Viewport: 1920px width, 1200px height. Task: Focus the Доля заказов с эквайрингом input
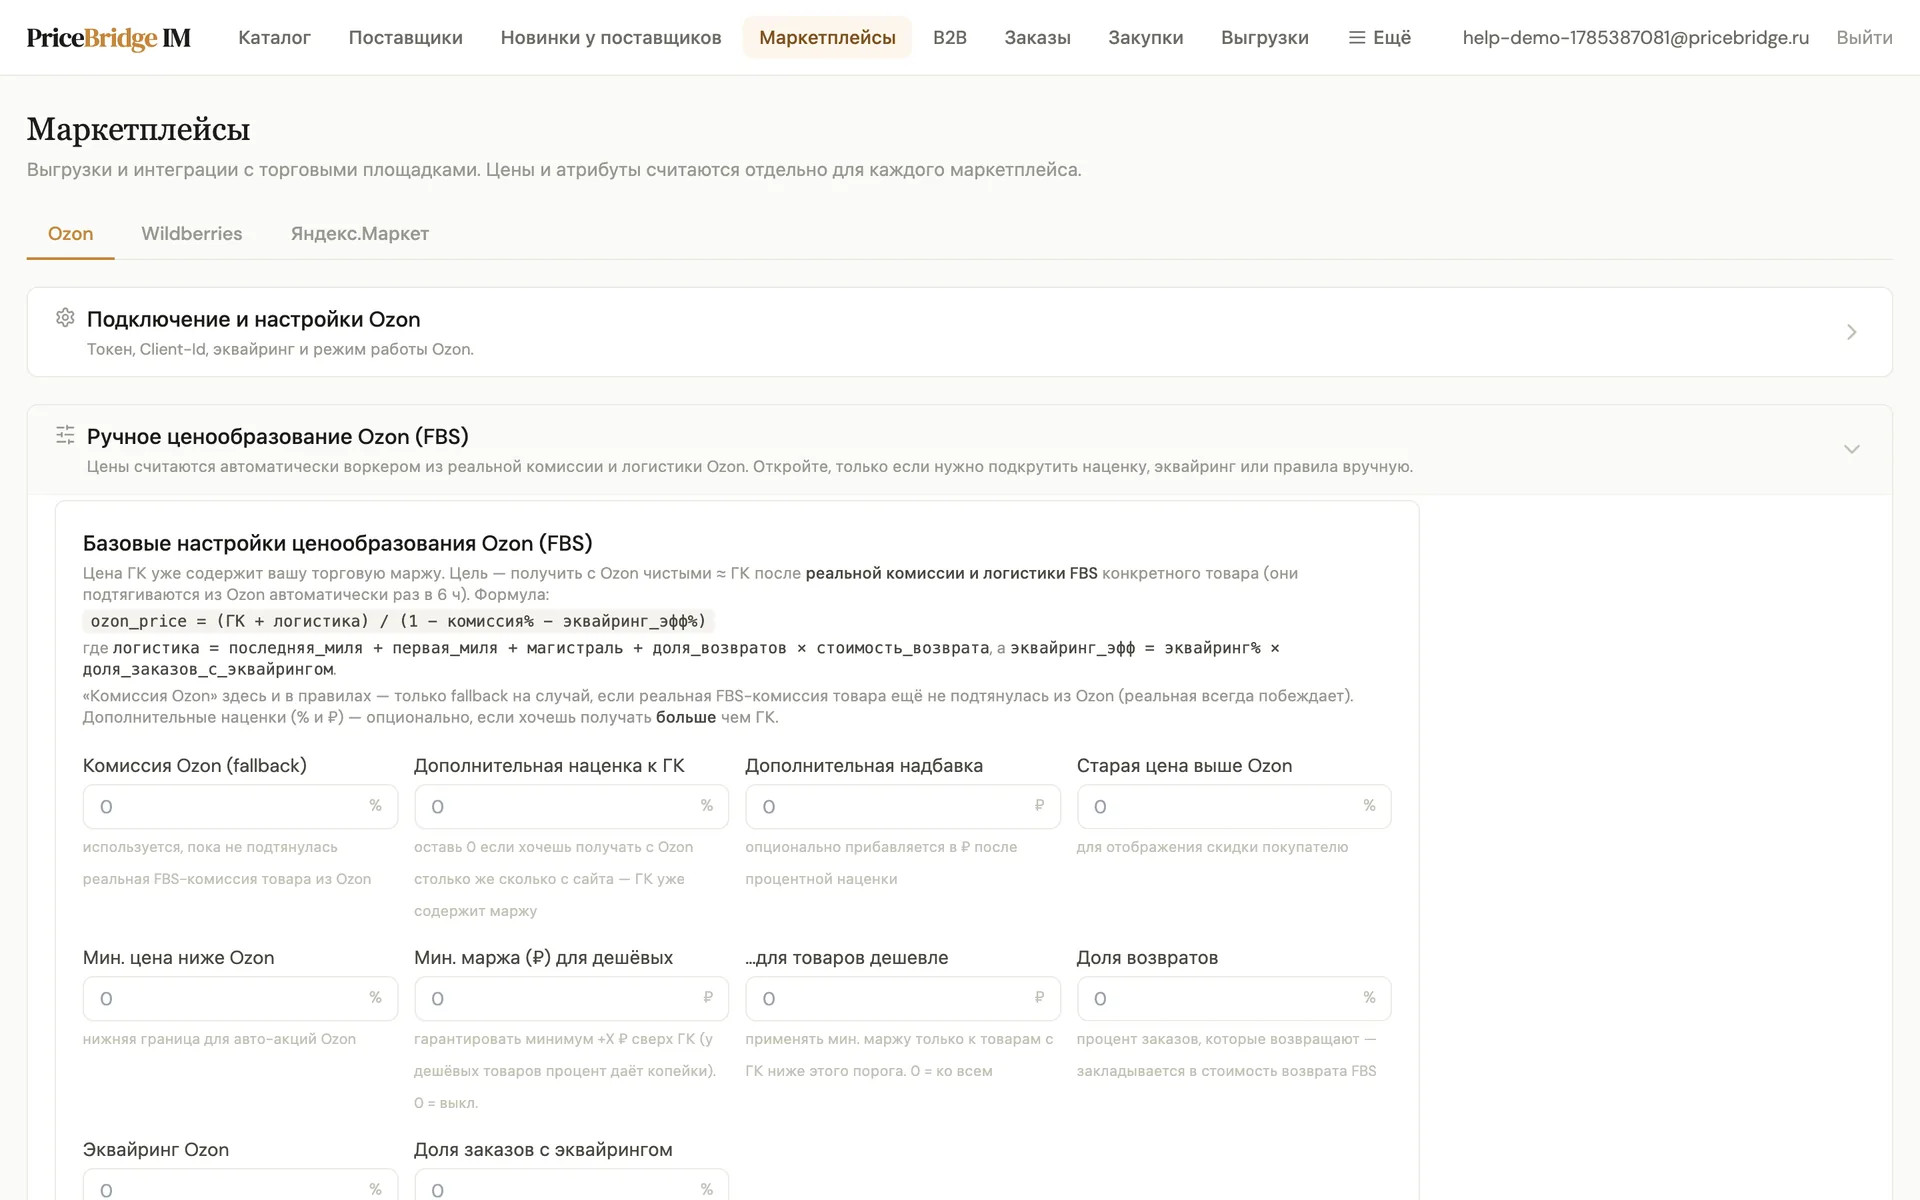click(571, 1185)
